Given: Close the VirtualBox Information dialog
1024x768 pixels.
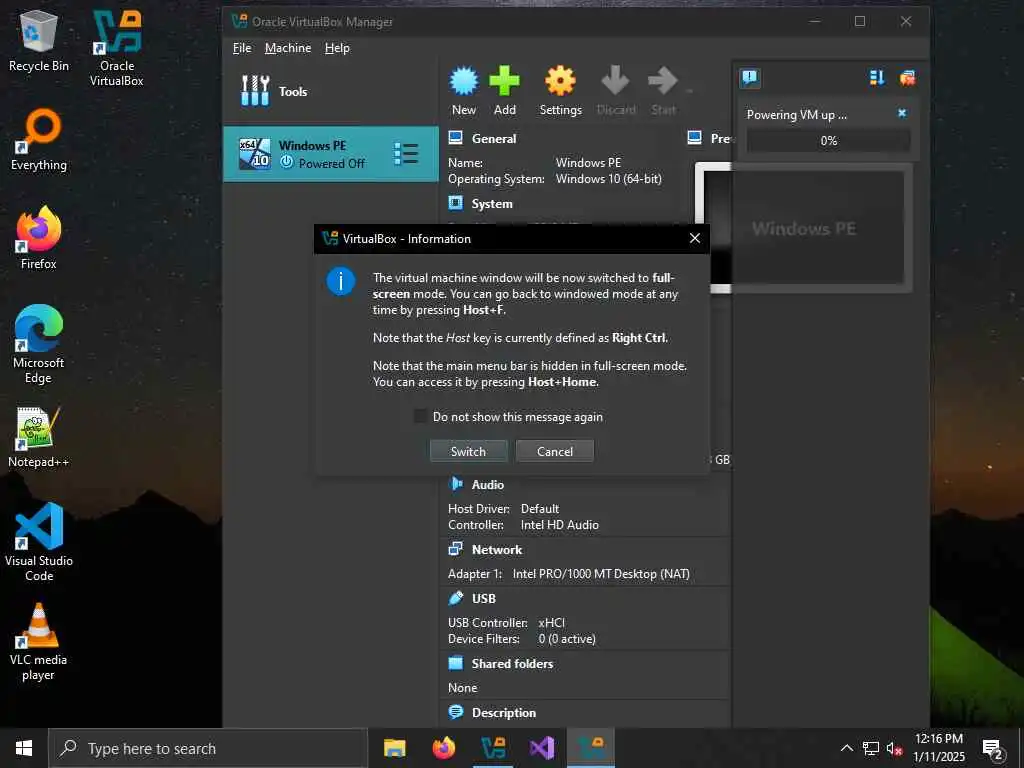Looking at the screenshot, I should (695, 238).
